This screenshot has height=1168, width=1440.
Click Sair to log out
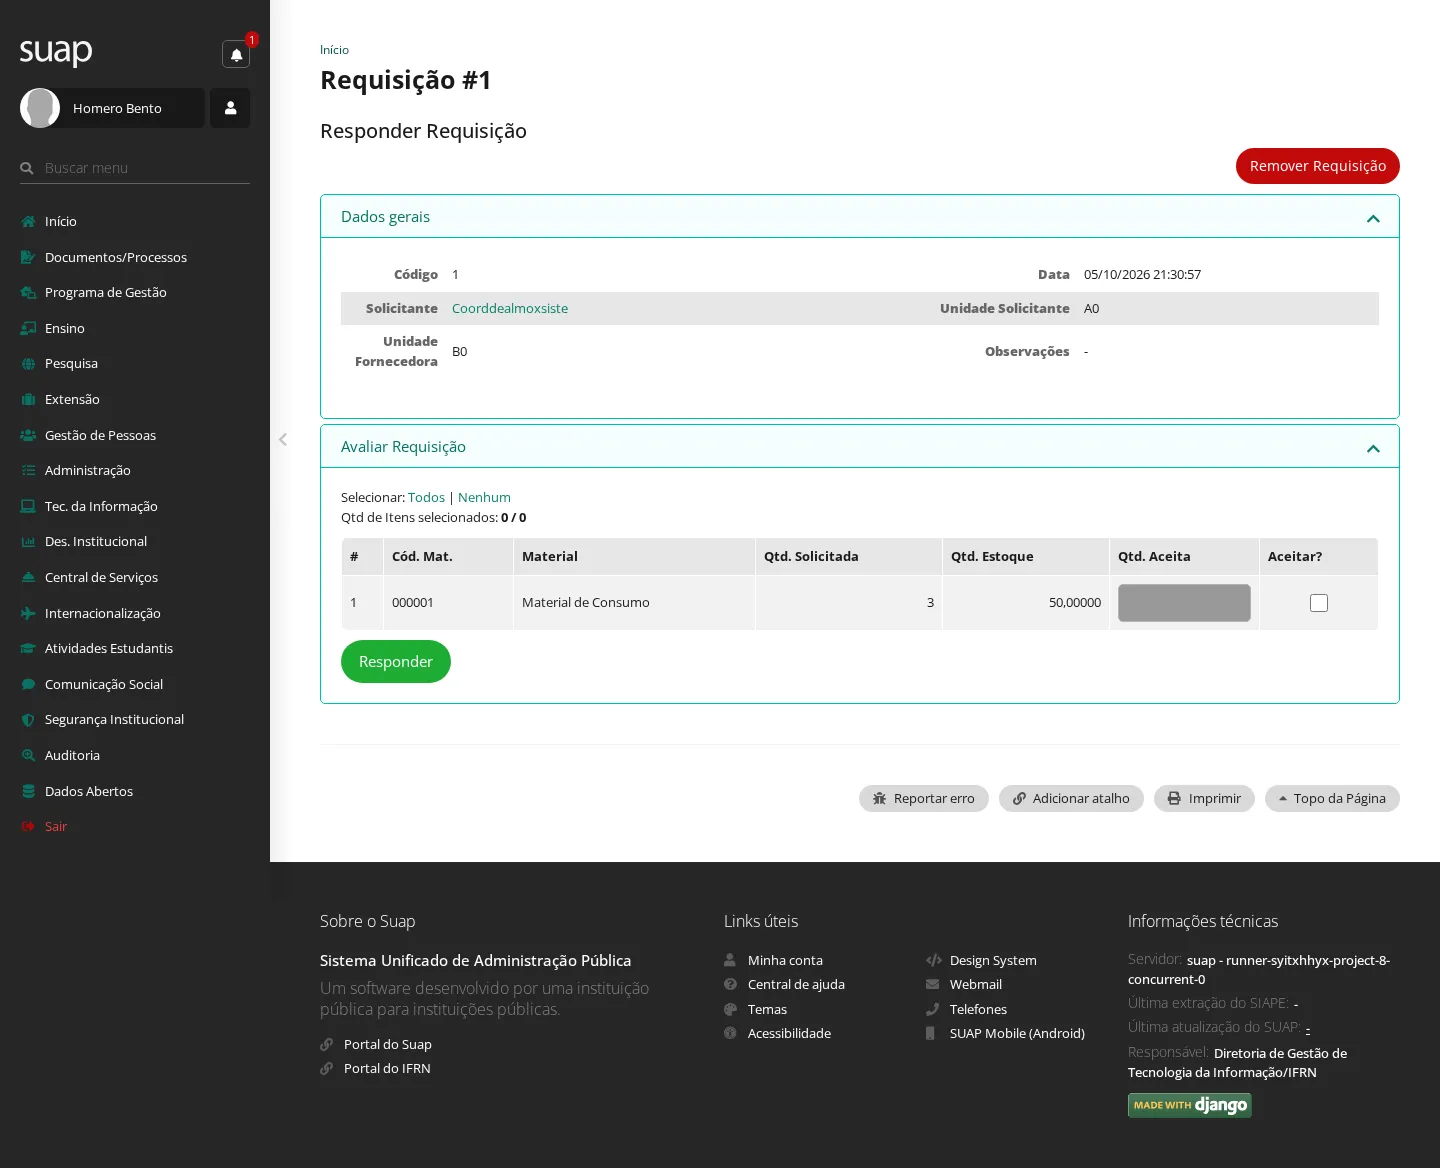[56, 826]
